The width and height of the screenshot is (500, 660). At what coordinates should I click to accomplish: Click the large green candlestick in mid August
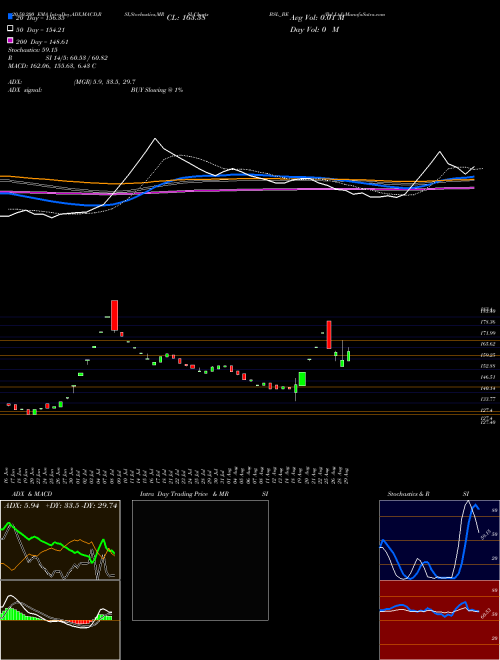point(302,379)
